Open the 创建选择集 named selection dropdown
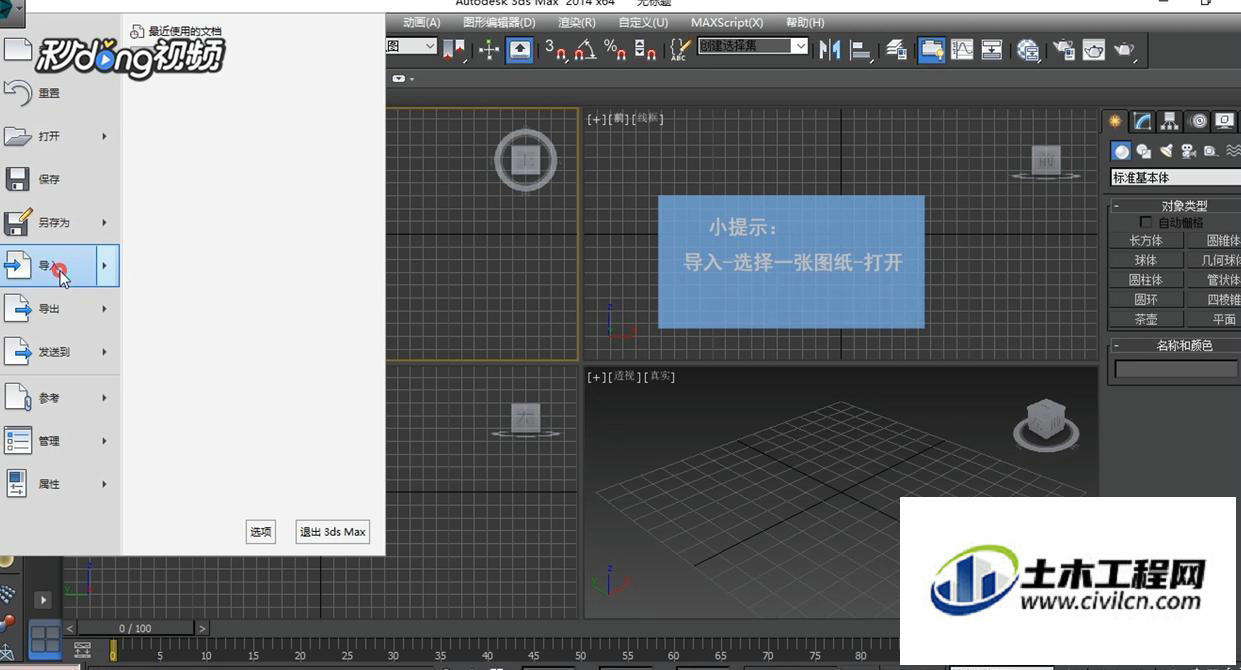 tap(753, 46)
